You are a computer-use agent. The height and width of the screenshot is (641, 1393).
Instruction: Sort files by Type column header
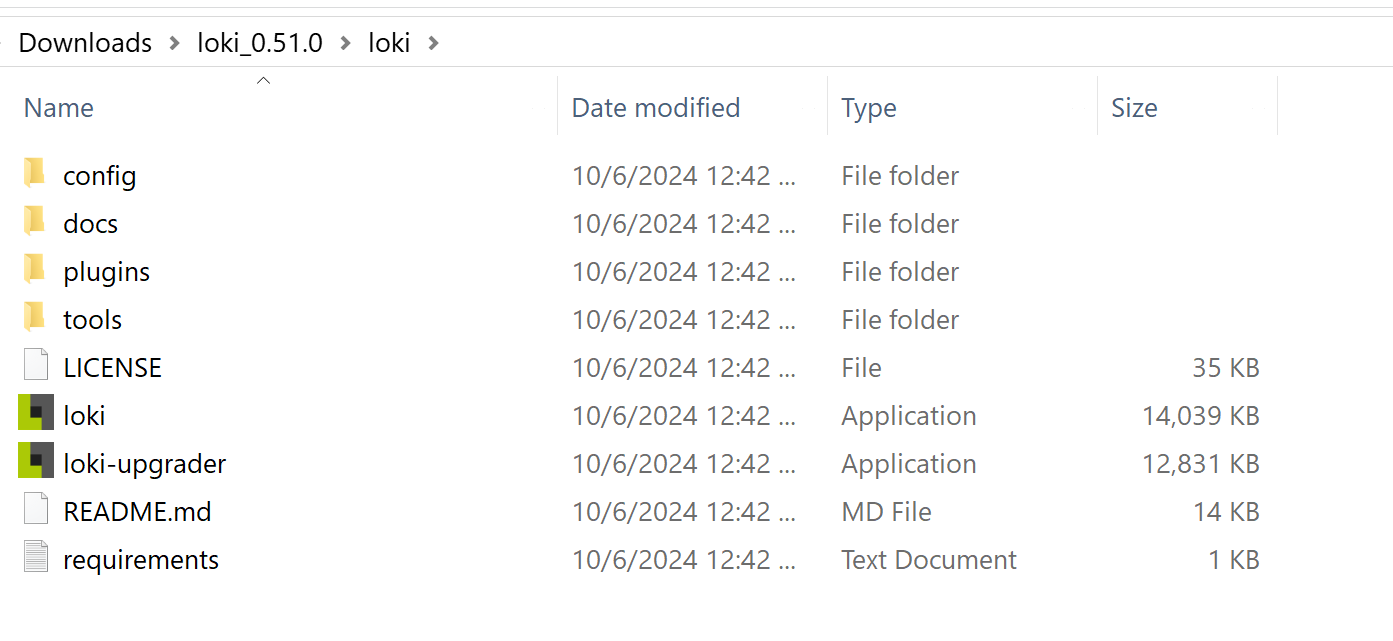(x=869, y=108)
